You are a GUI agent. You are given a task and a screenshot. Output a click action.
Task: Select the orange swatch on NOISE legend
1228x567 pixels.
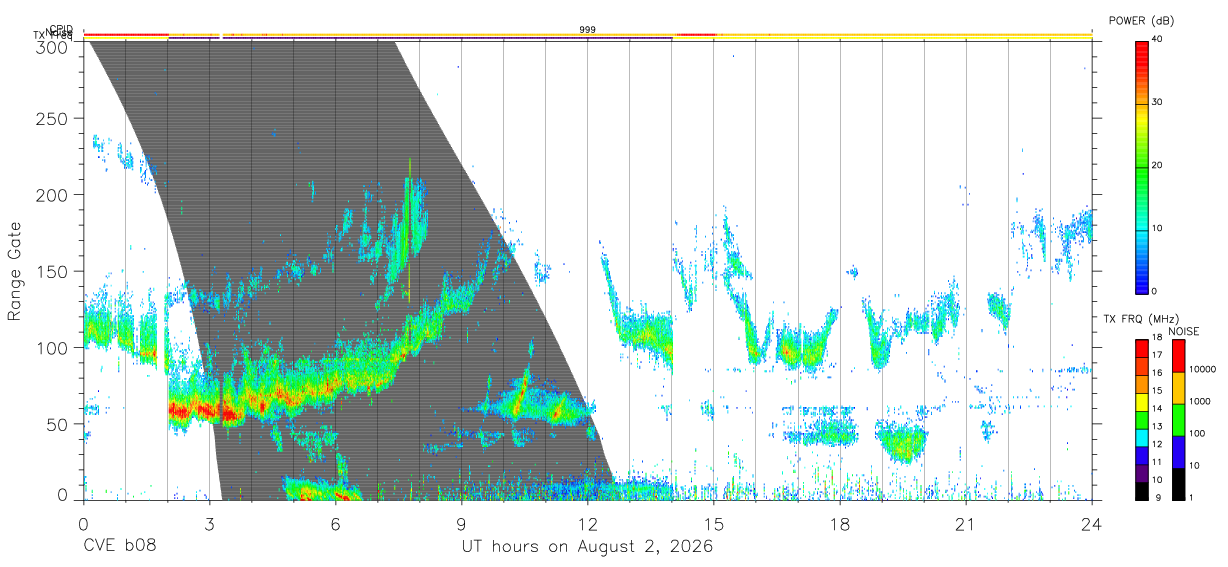point(1178,388)
